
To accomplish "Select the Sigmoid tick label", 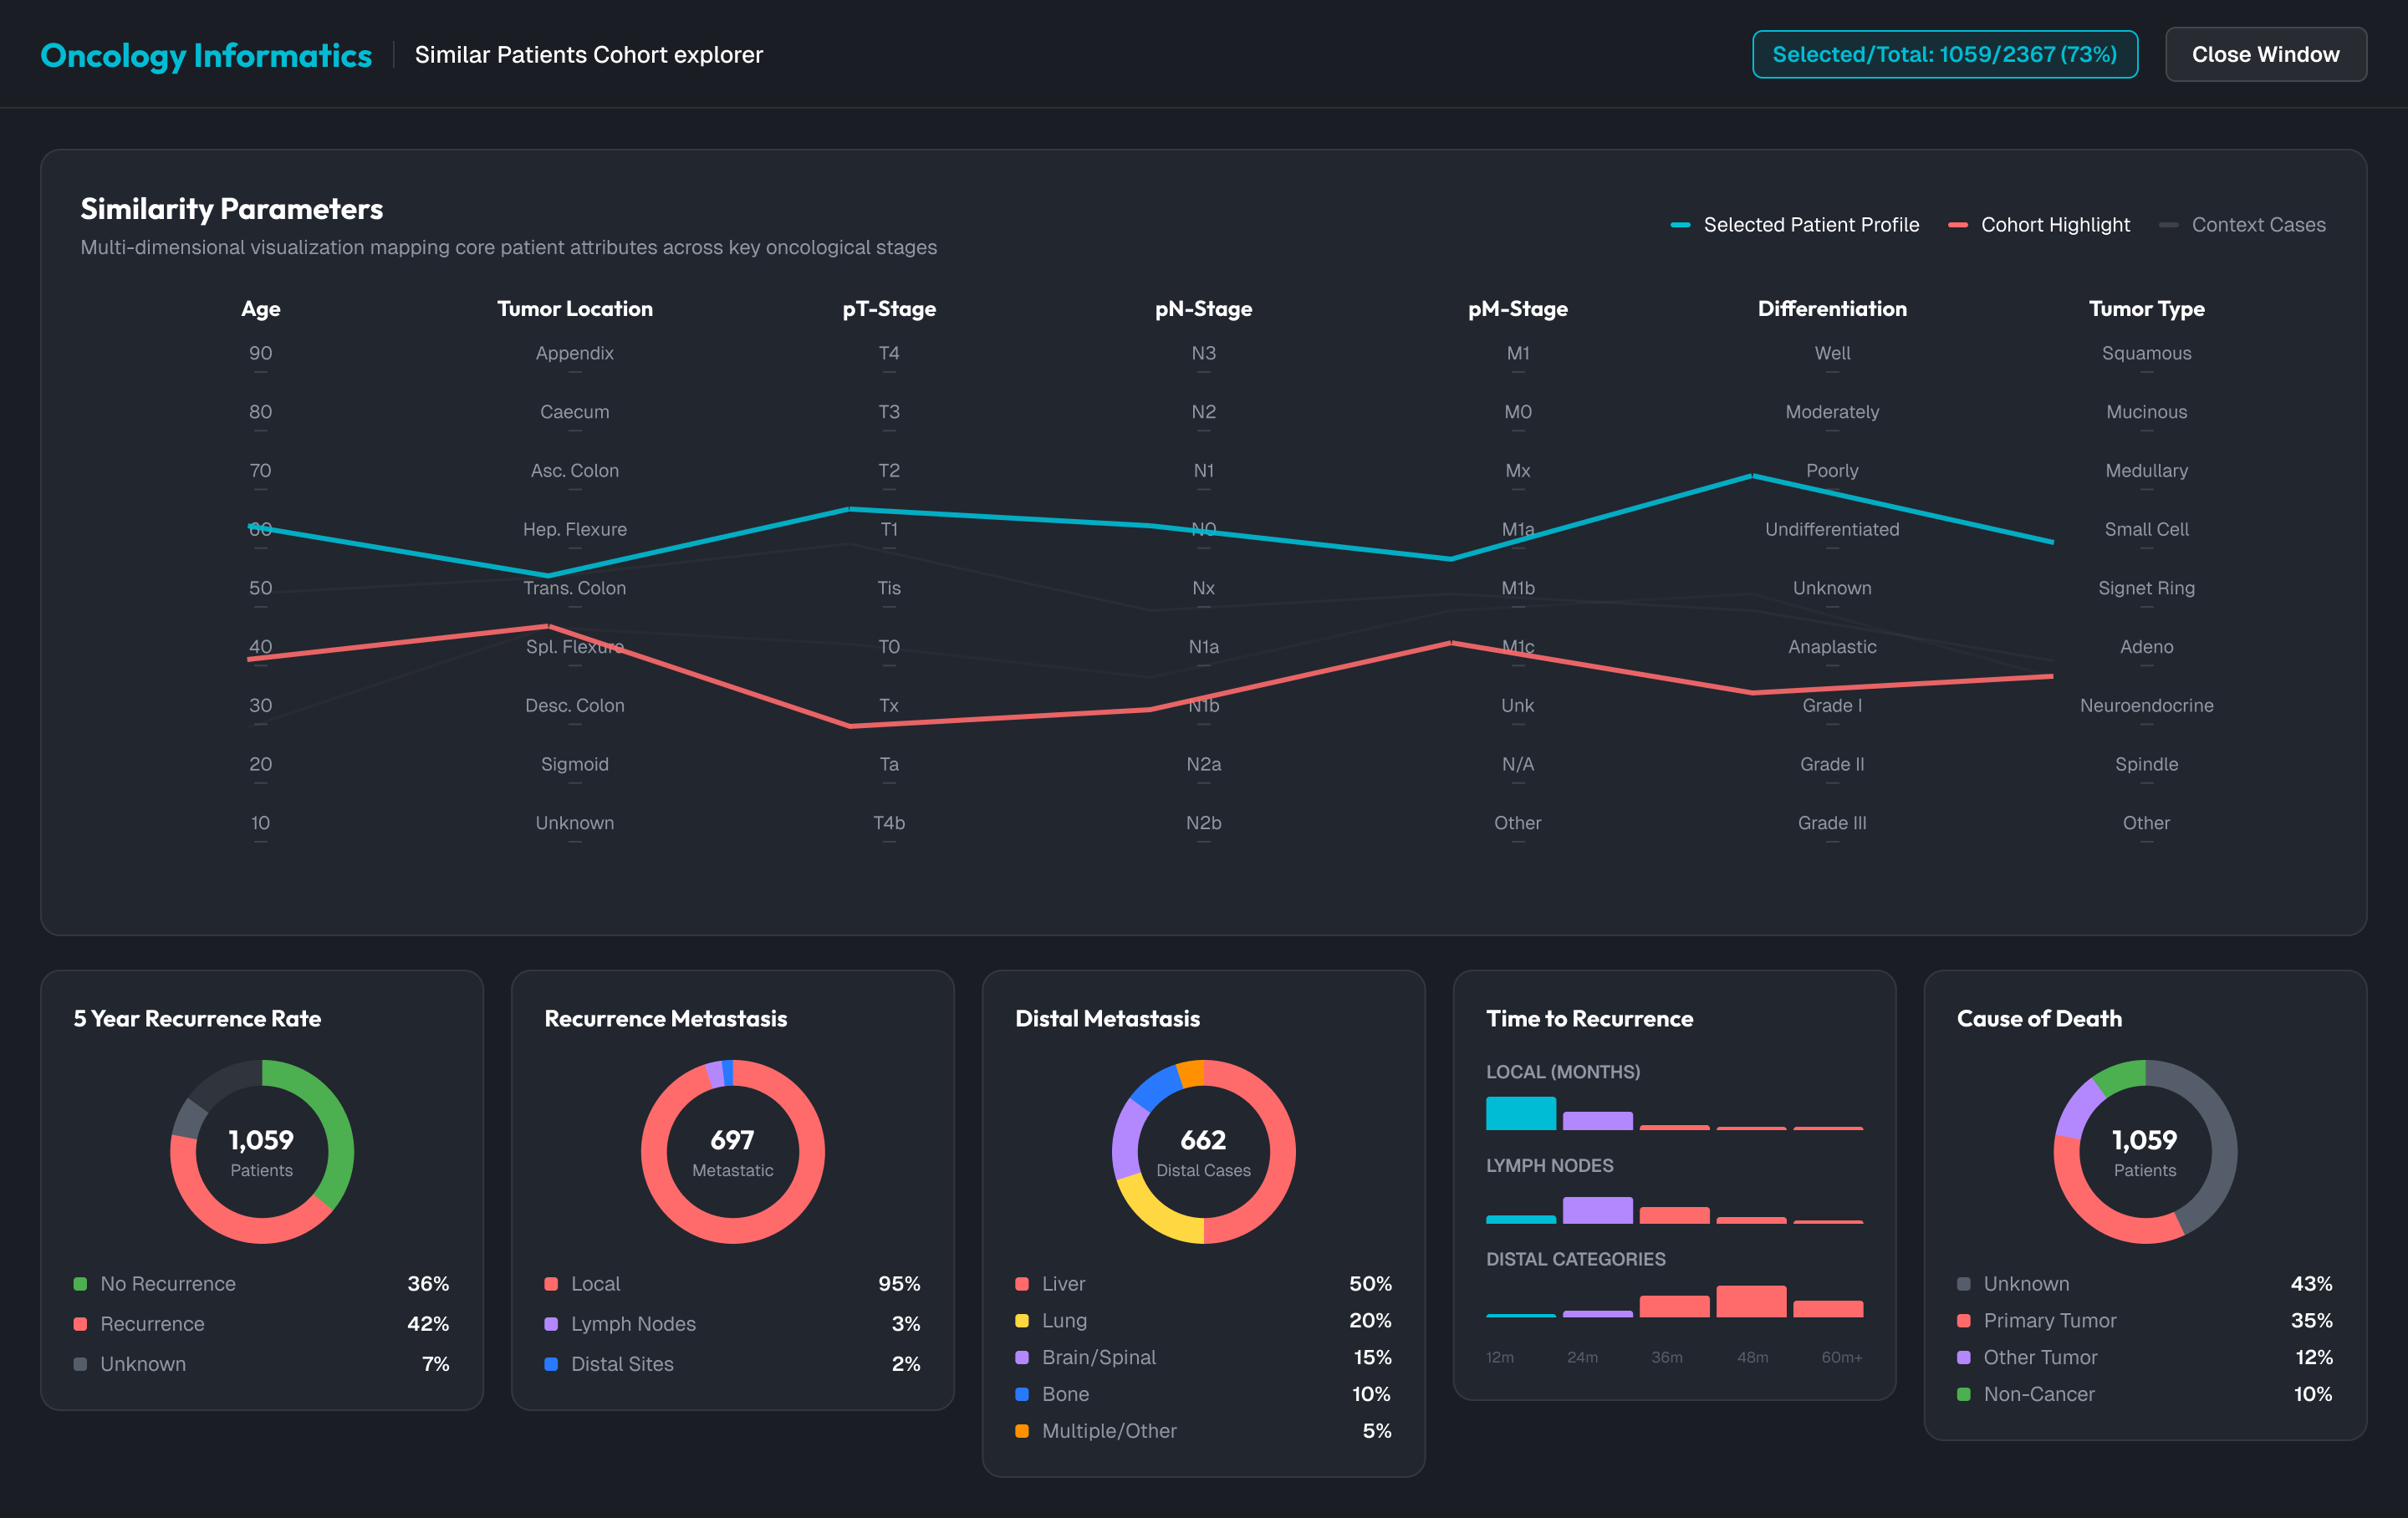I will 575,764.
